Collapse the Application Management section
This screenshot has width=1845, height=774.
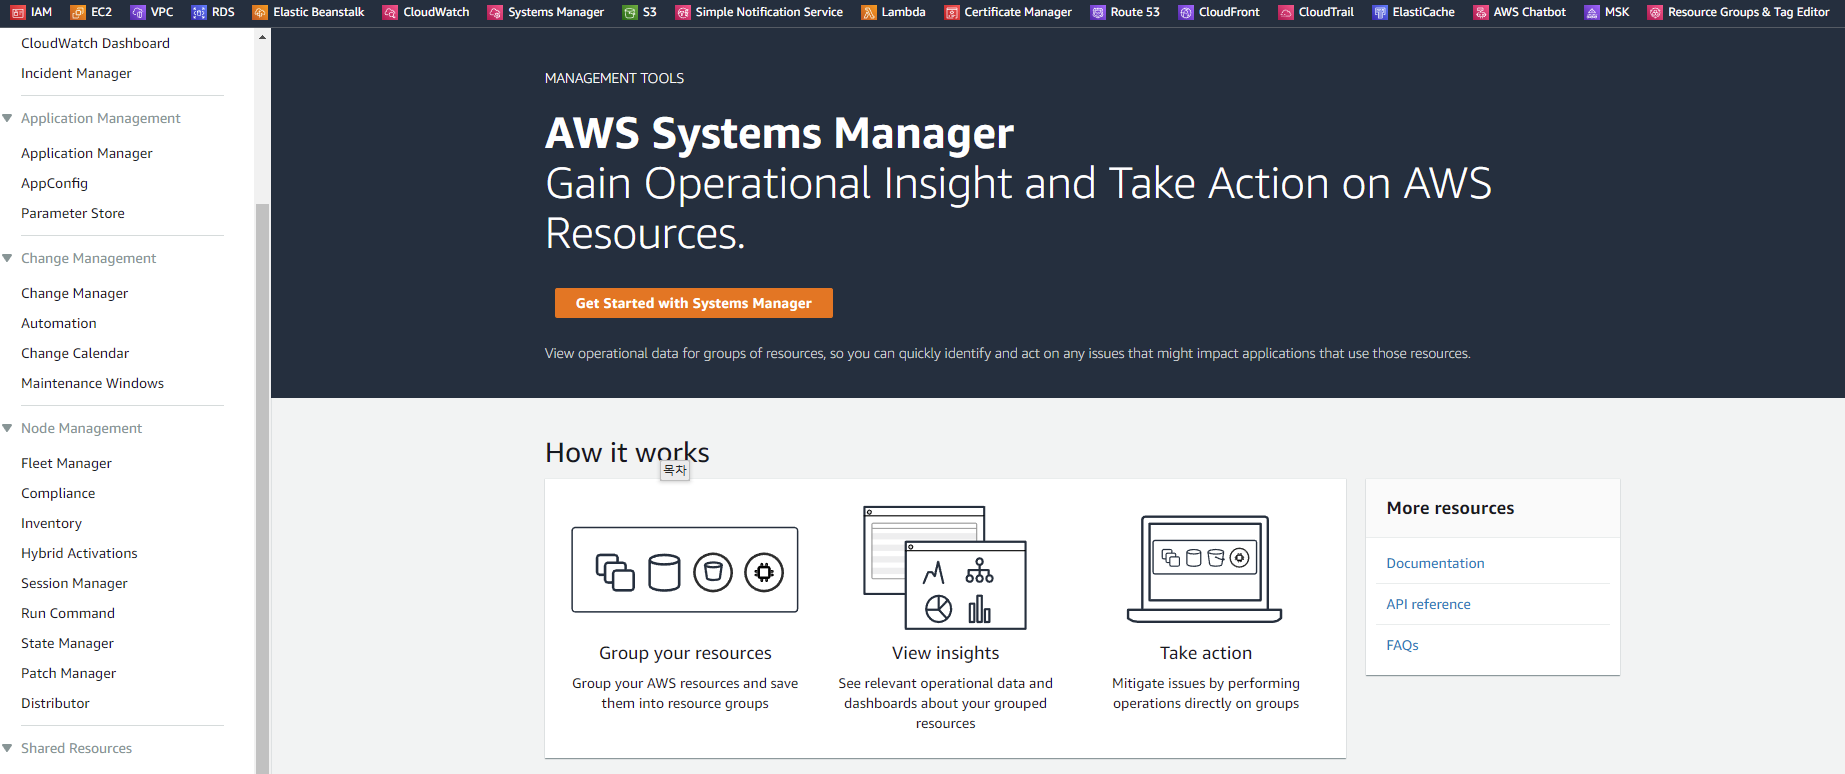[x=7, y=118]
